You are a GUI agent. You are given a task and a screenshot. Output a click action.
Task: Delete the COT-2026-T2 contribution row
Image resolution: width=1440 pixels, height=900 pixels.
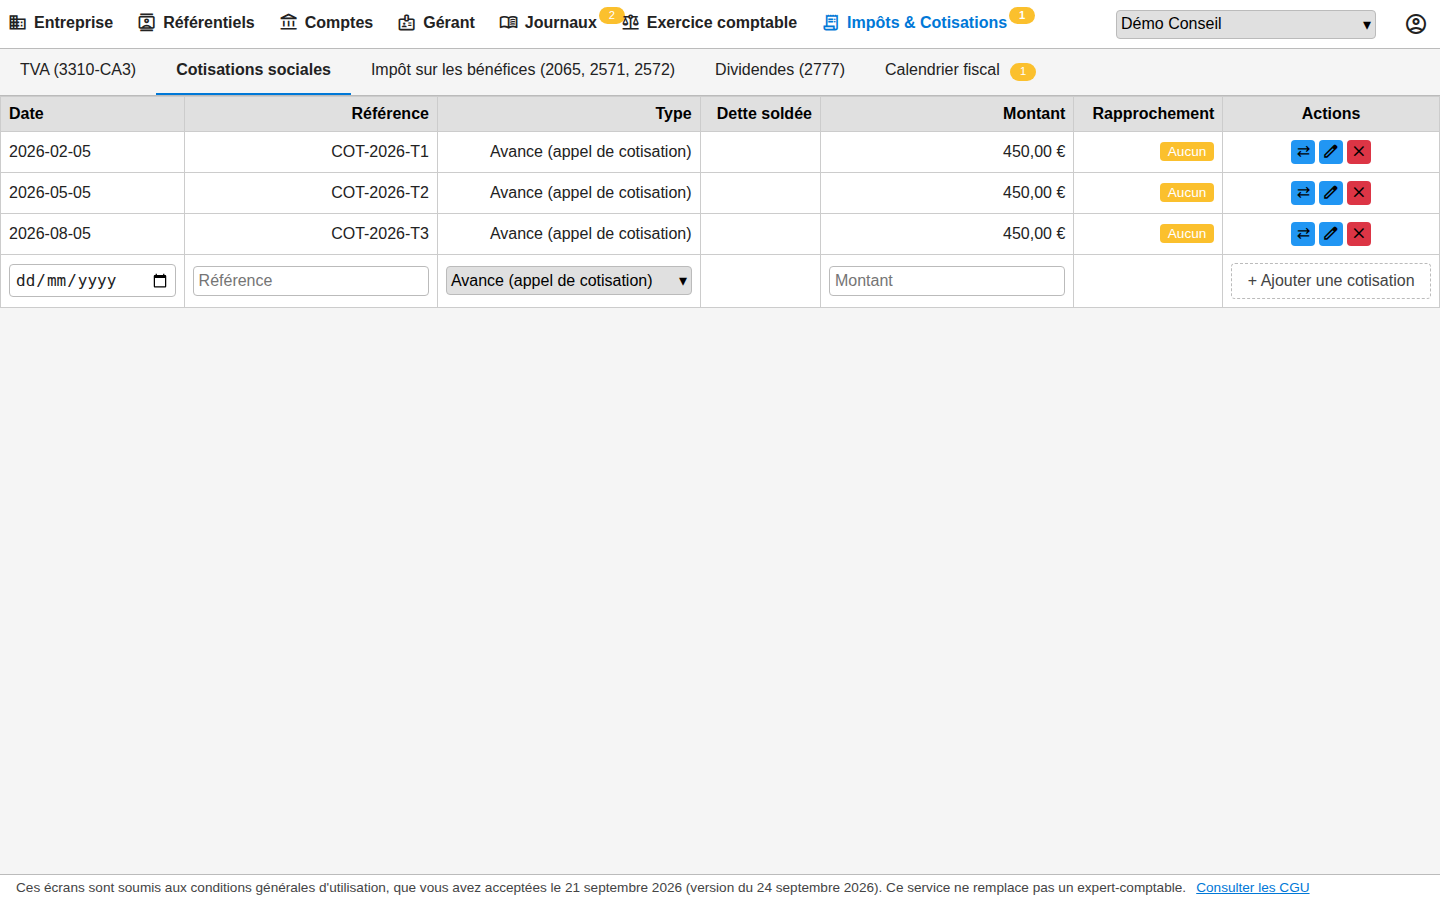click(1359, 193)
